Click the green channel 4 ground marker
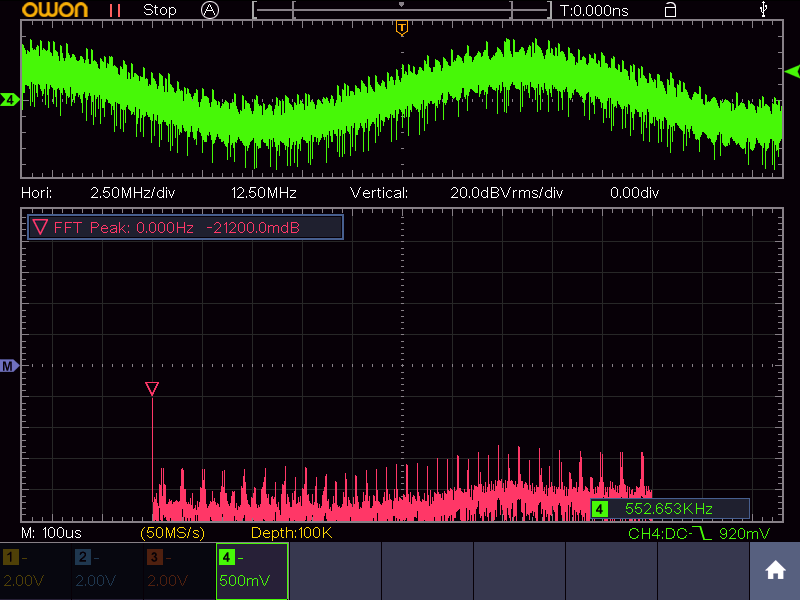The width and height of the screenshot is (800, 600). pyautogui.click(x=9, y=100)
